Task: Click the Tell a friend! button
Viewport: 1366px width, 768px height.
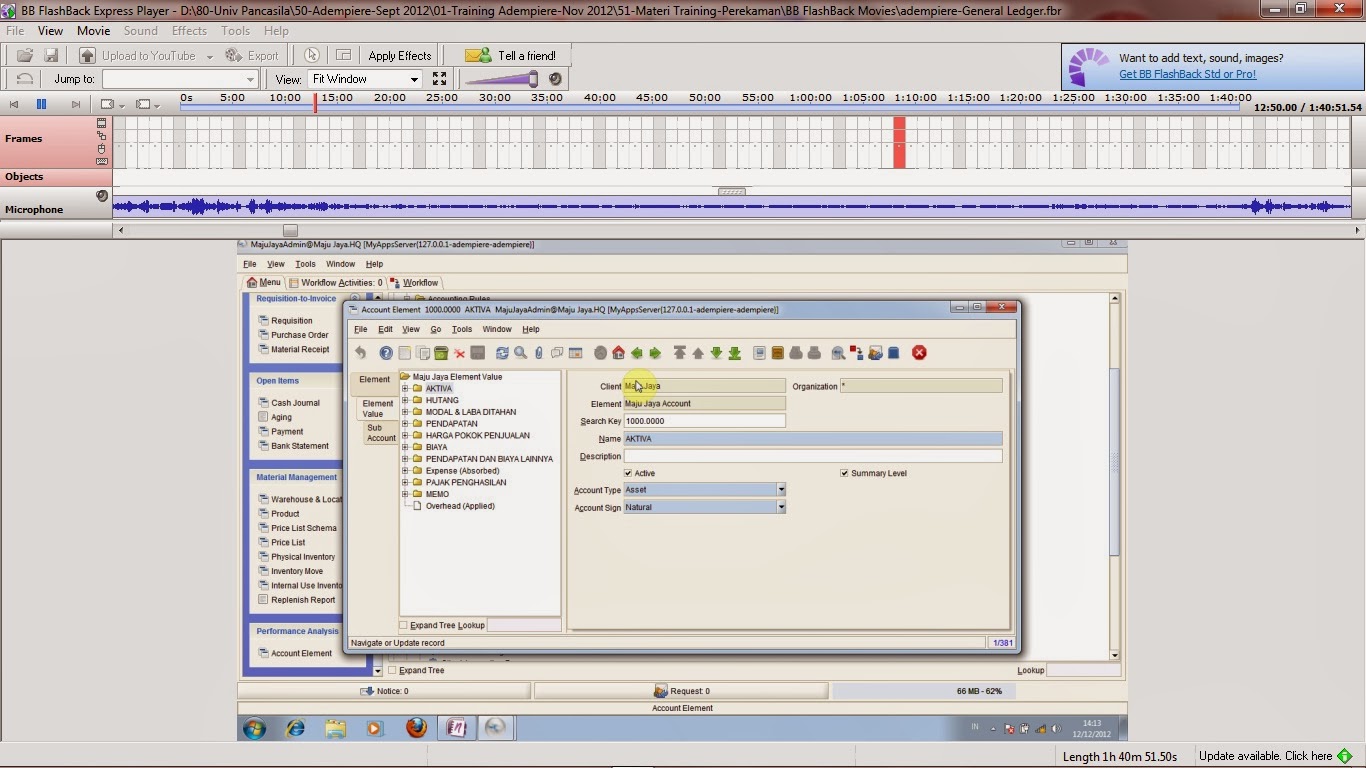Action: pos(511,56)
